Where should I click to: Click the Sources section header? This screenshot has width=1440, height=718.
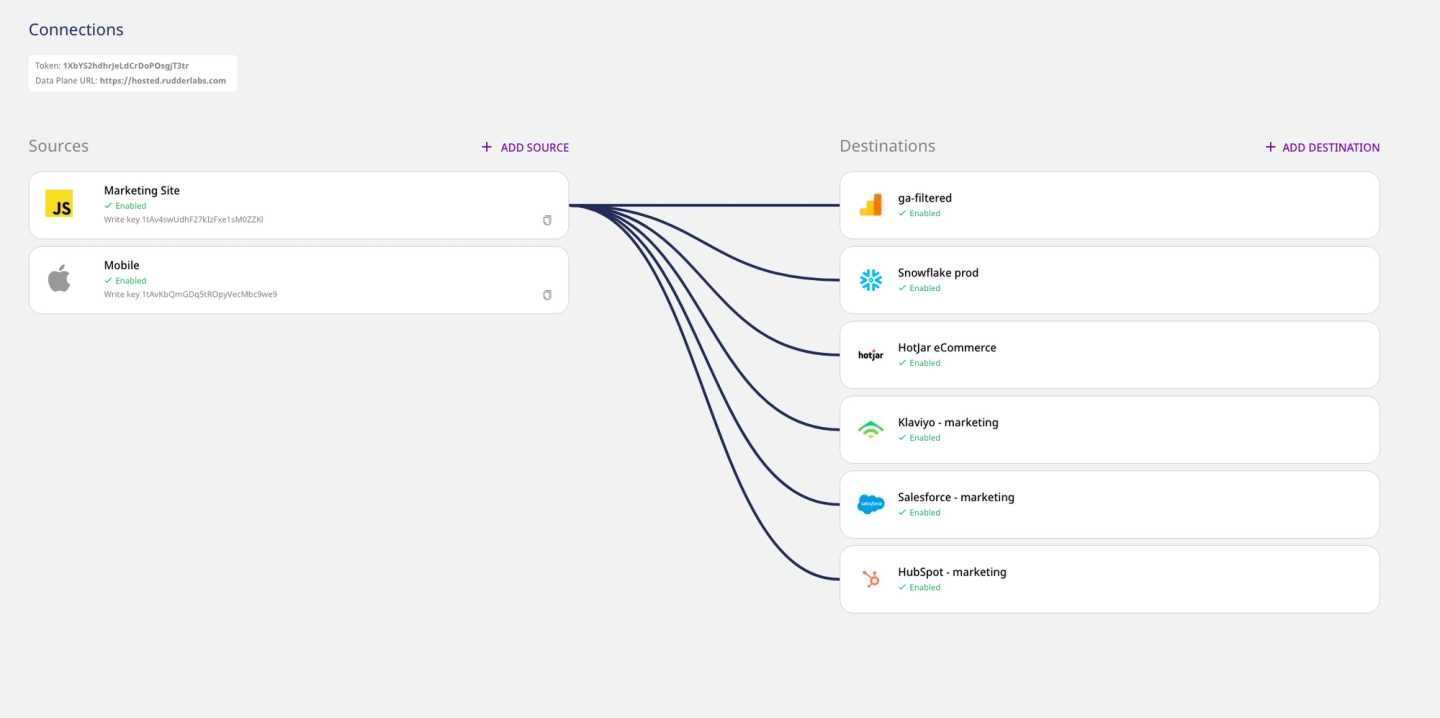pyautogui.click(x=58, y=146)
